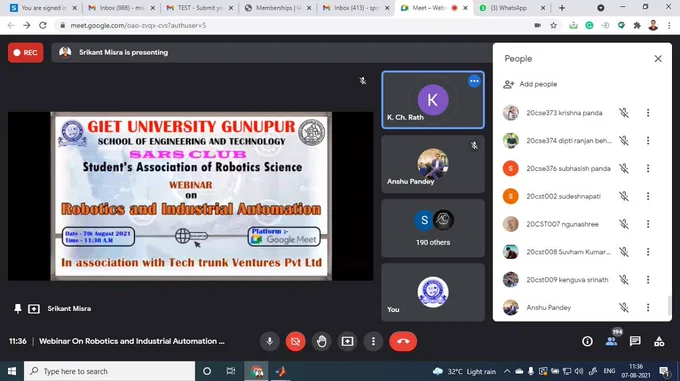Raise hand in the meeting

click(321, 341)
